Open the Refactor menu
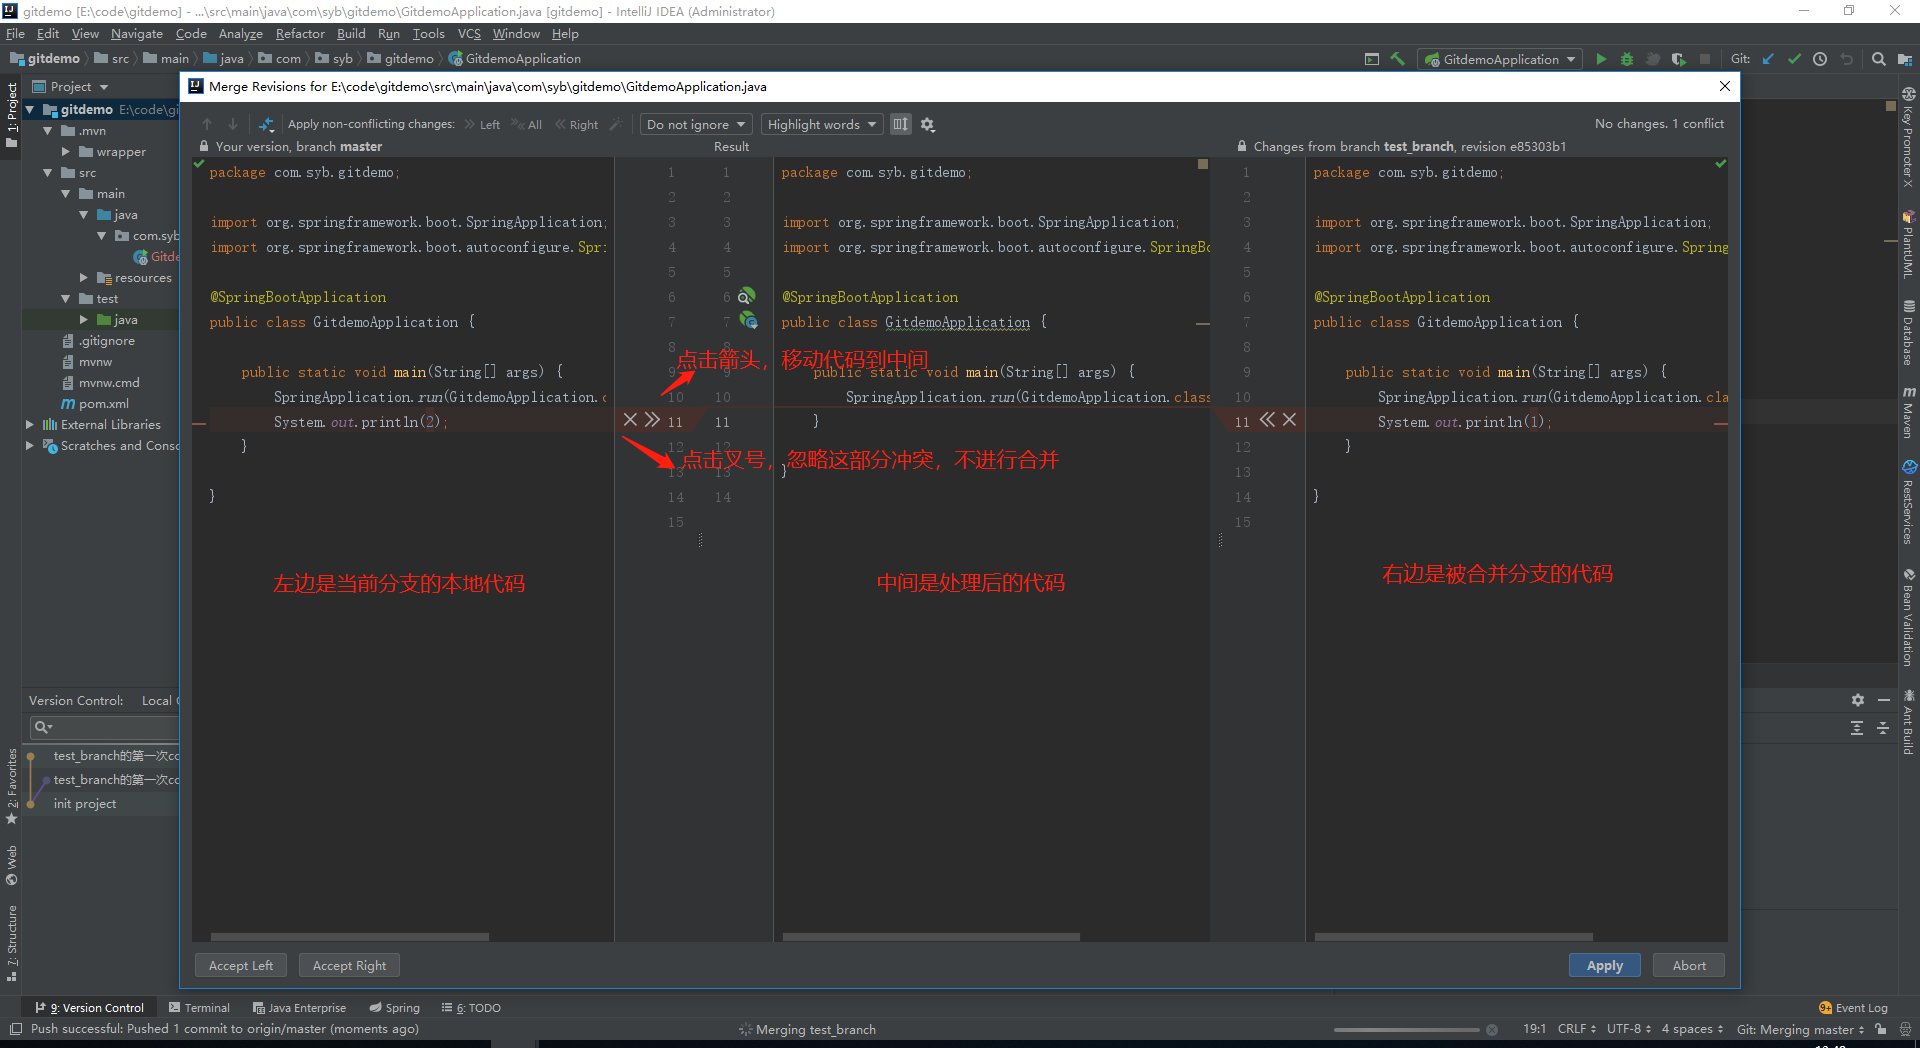The image size is (1920, 1048). pos(300,34)
